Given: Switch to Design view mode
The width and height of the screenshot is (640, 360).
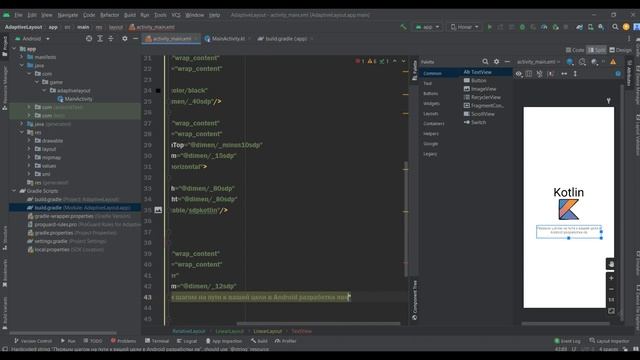Looking at the screenshot, I should click(620, 50).
